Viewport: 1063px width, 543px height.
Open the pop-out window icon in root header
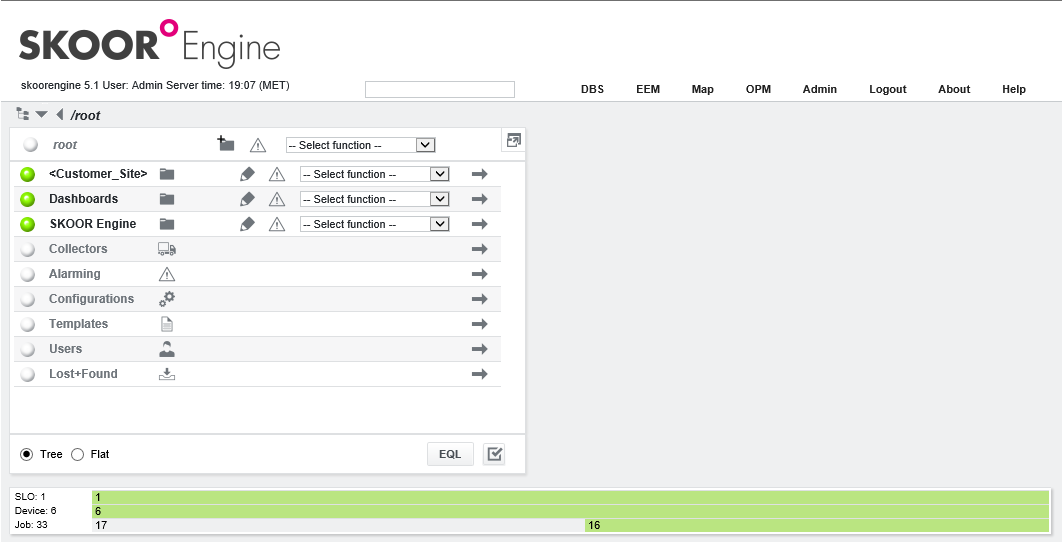tap(514, 141)
